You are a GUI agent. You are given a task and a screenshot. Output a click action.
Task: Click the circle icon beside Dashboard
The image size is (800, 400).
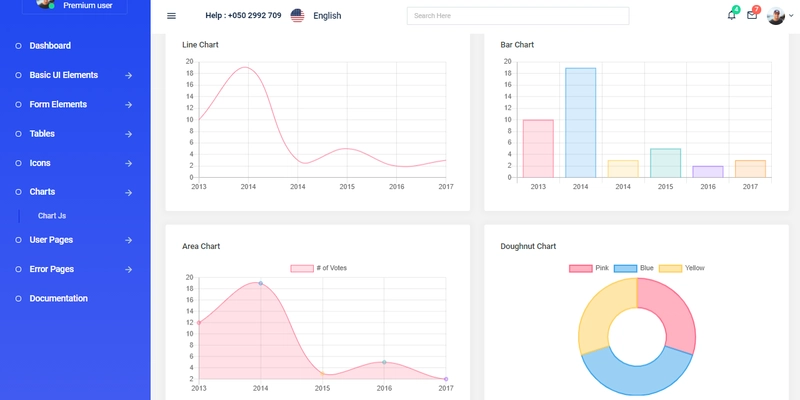pos(18,46)
